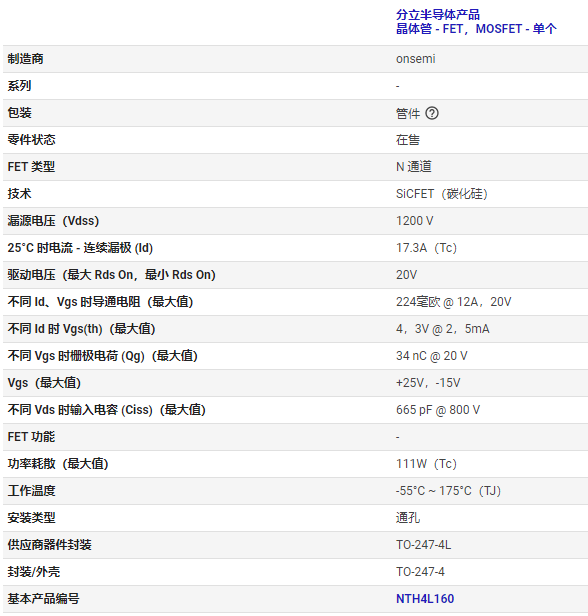Screen dimensions: 588x616
Task: Select the 111W (Tc) power dissipation value
Action: tap(426, 464)
